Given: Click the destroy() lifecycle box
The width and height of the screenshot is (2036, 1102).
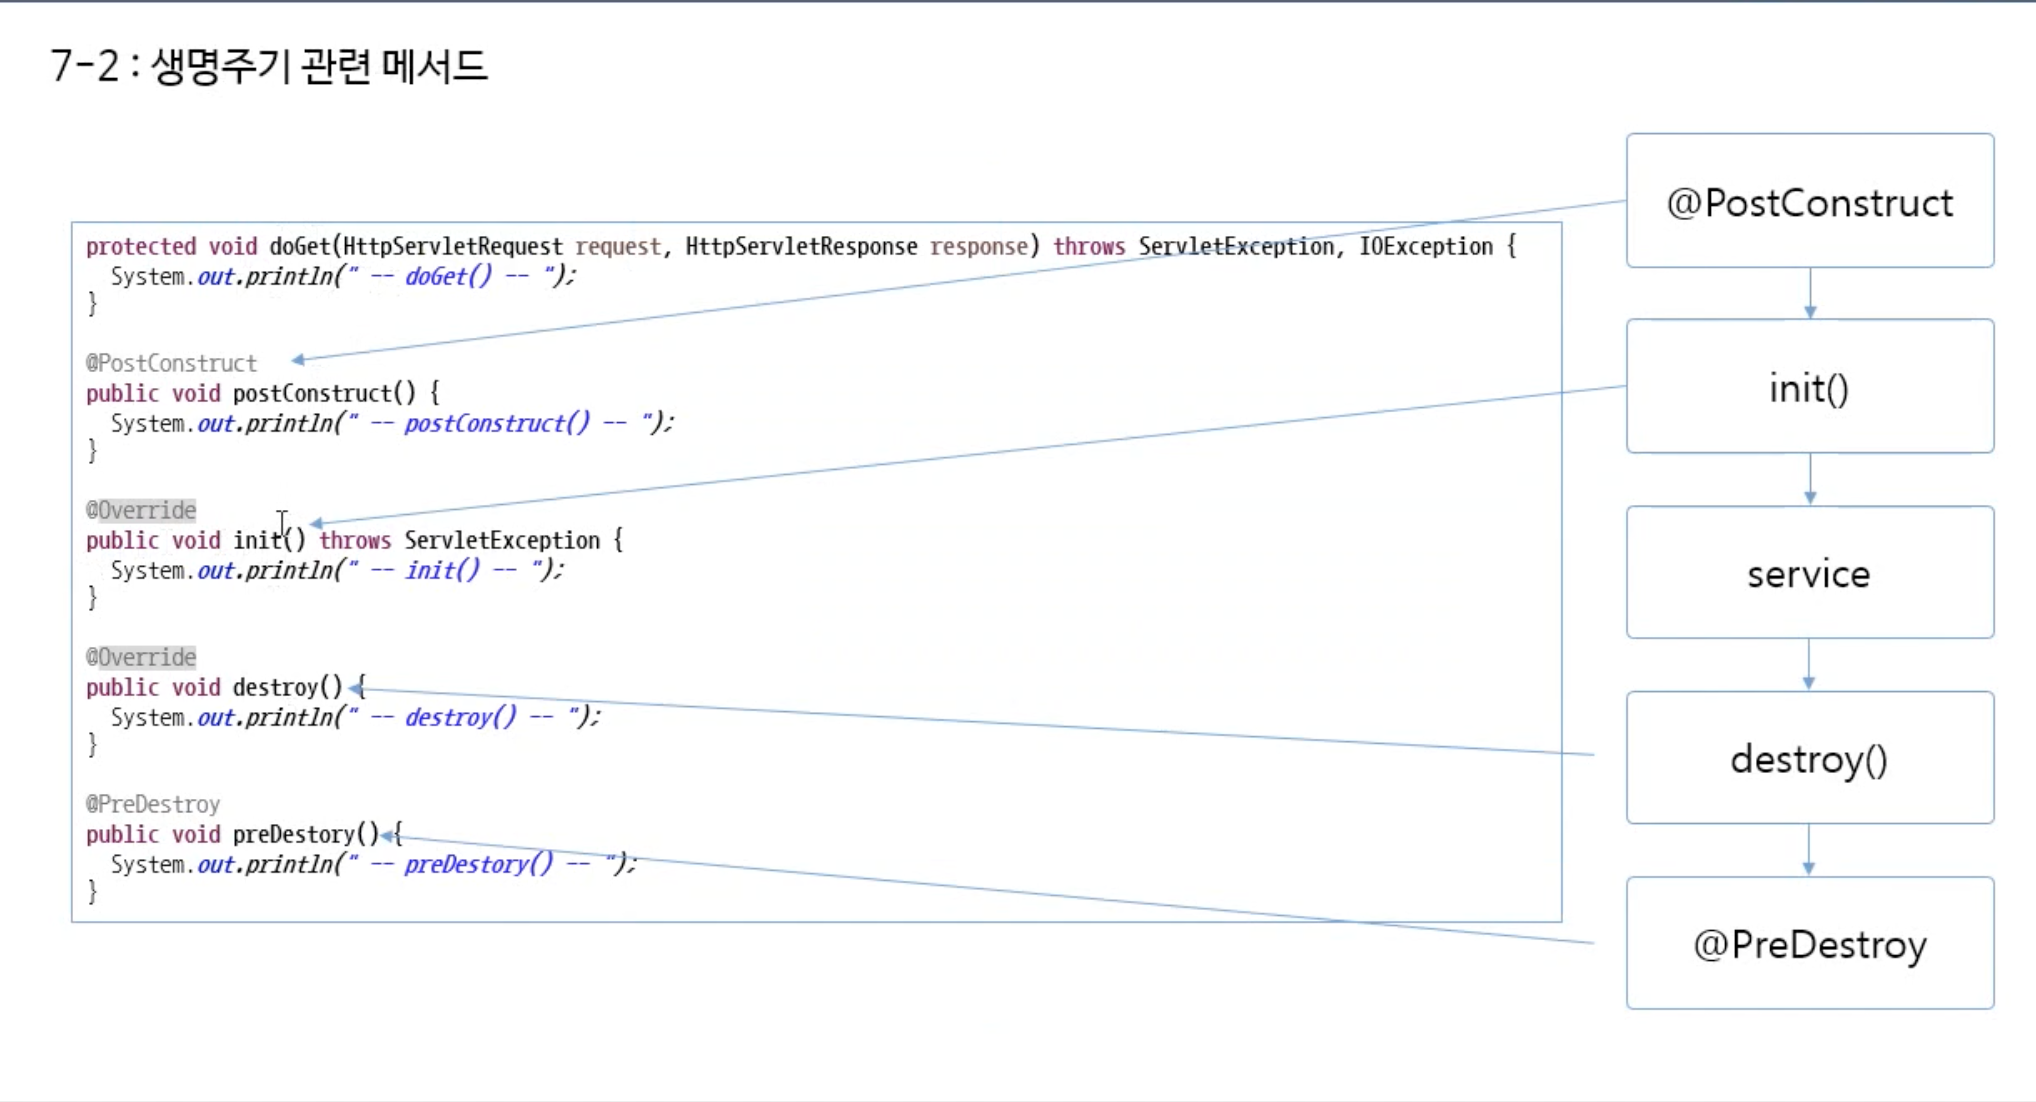Looking at the screenshot, I should click(x=1809, y=758).
